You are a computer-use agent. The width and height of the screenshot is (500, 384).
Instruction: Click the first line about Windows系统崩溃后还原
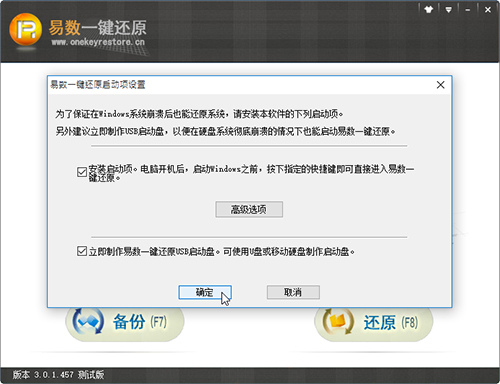199,114
